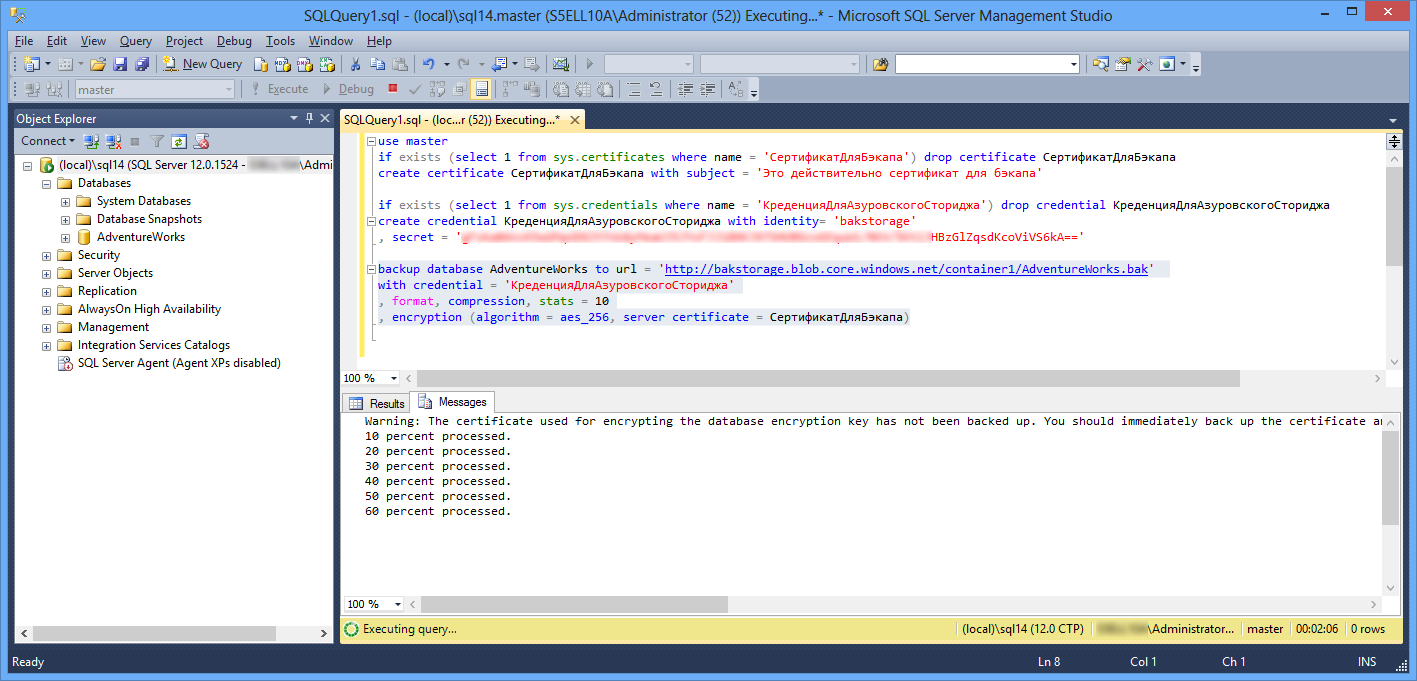Viewport: 1417px width, 681px height.
Task: Switch to the Results tab
Action: (377, 403)
